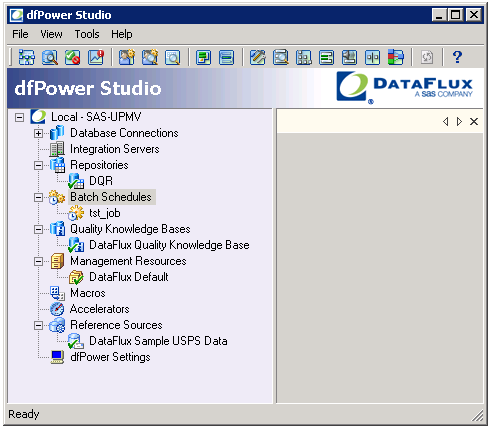Click the two green bars toolbar icon
491x428 pixels.
[x=227, y=57]
